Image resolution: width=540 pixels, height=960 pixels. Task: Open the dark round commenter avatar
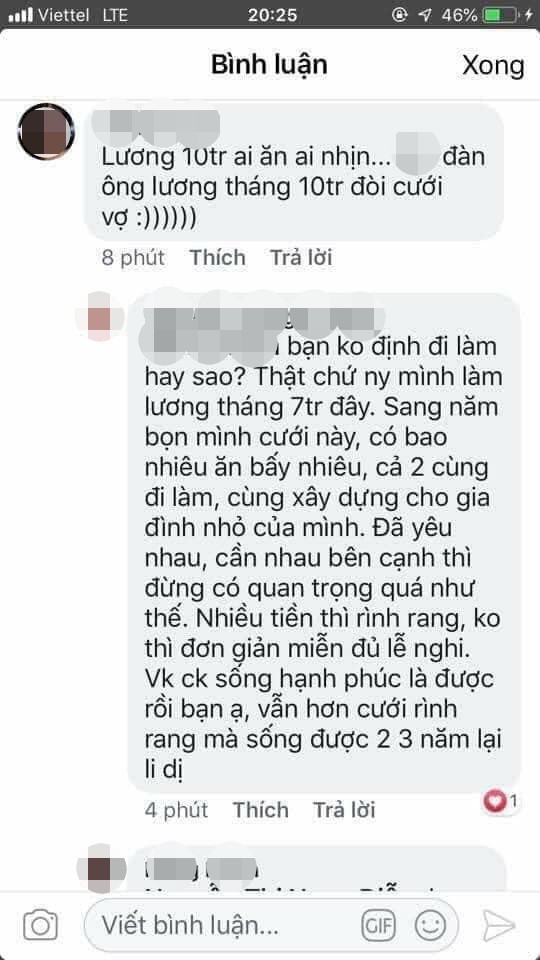tap(46, 131)
